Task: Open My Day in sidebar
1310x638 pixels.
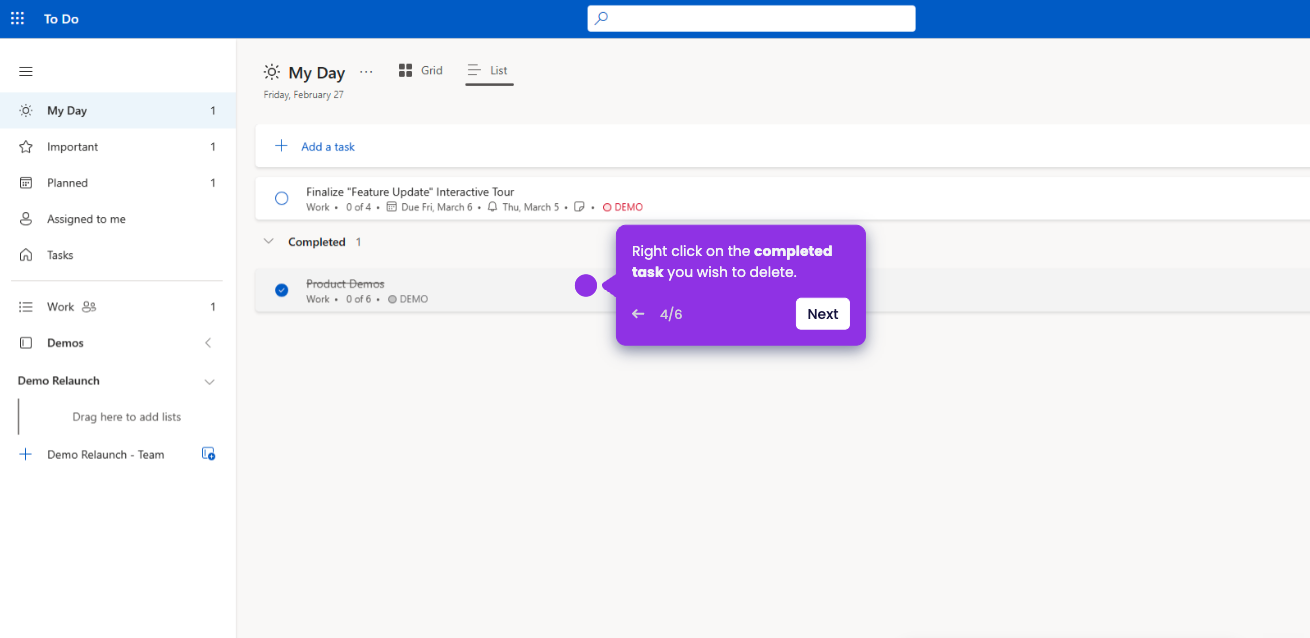Action: point(118,111)
